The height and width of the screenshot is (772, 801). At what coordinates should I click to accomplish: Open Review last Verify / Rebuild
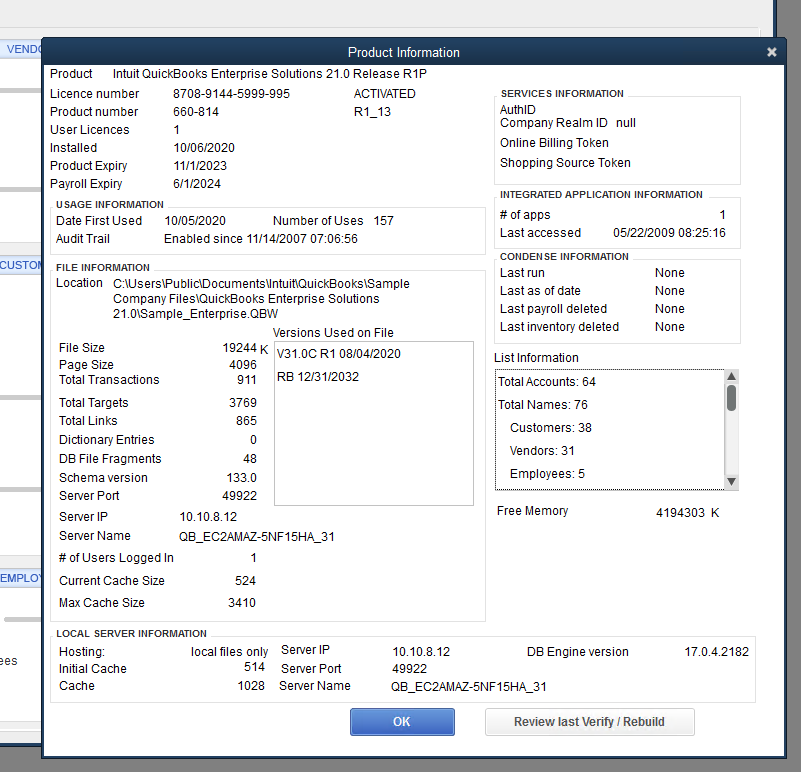click(590, 721)
